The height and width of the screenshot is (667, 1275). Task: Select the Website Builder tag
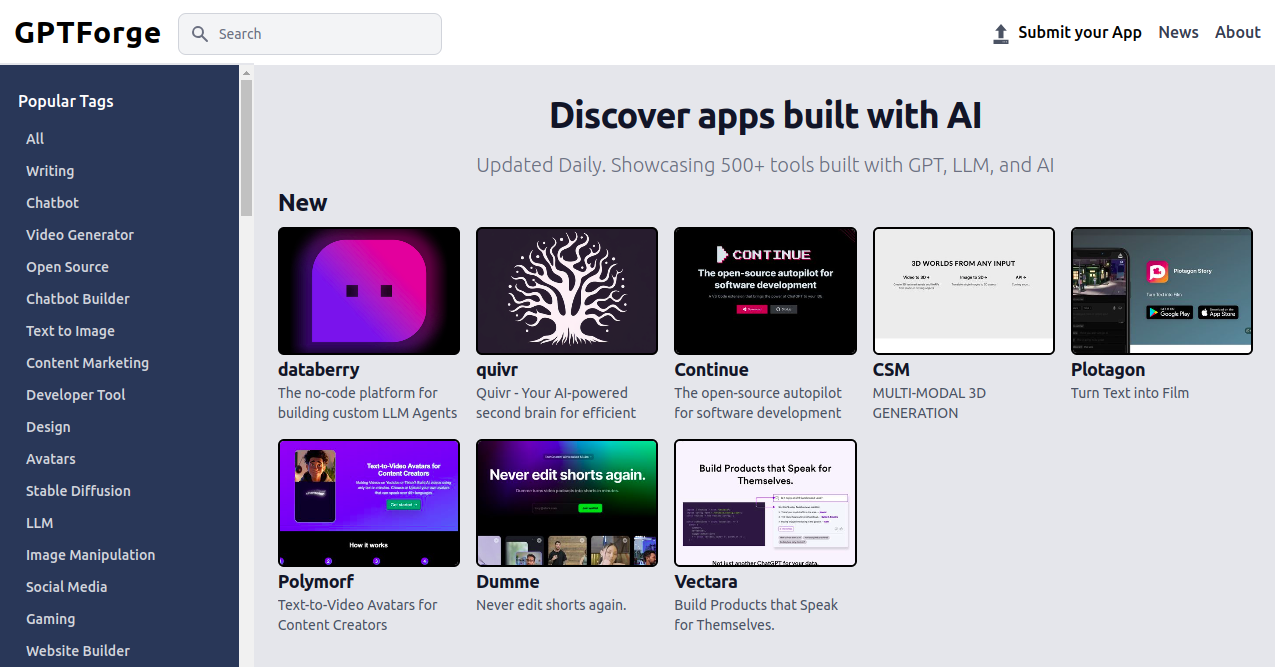tap(78, 651)
